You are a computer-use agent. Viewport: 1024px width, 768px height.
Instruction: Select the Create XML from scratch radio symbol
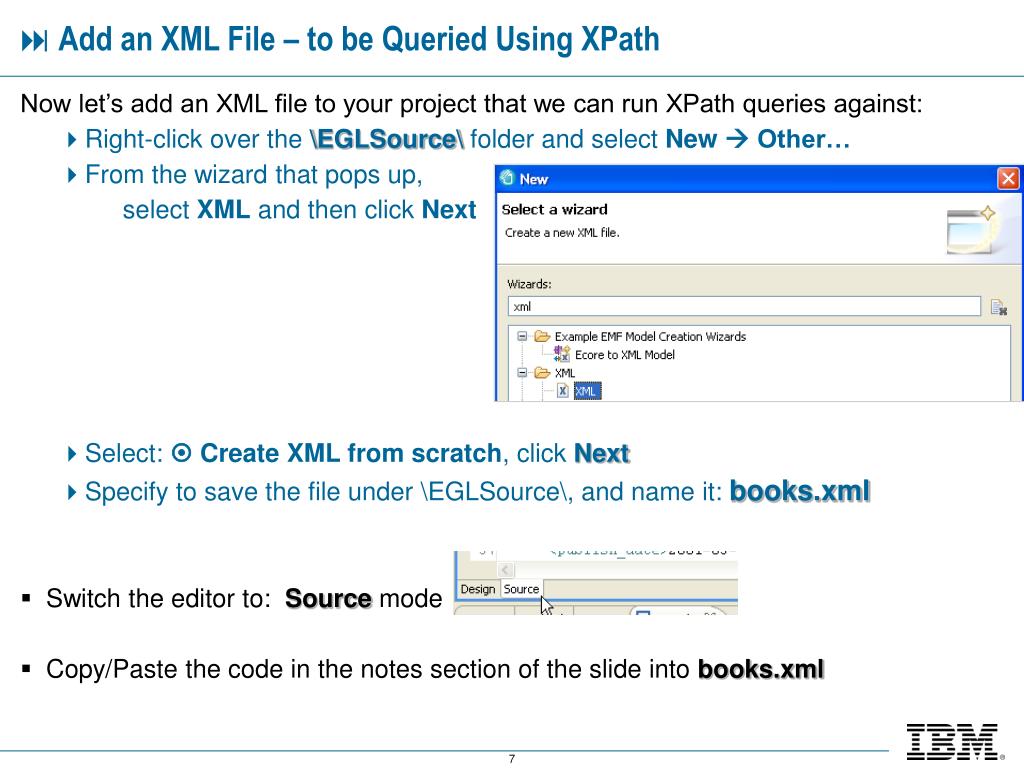click(x=182, y=453)
